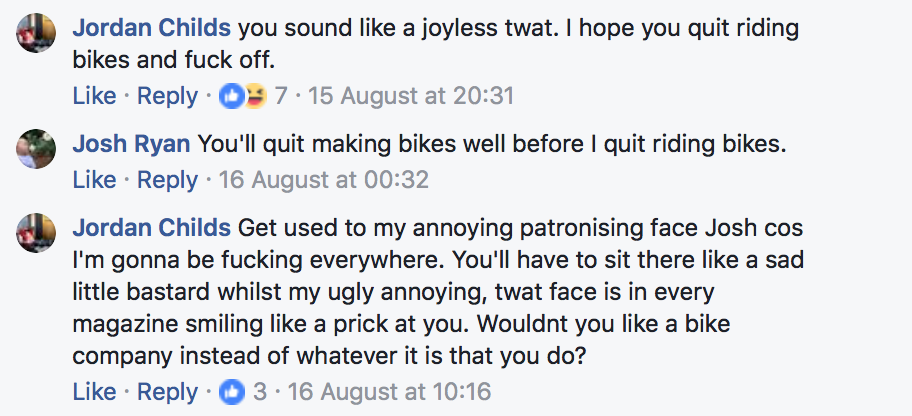The image size is (912, 416).
Task: Open the Josh Ryan name link
Action: pyautogui.click(x=131, y=144)
